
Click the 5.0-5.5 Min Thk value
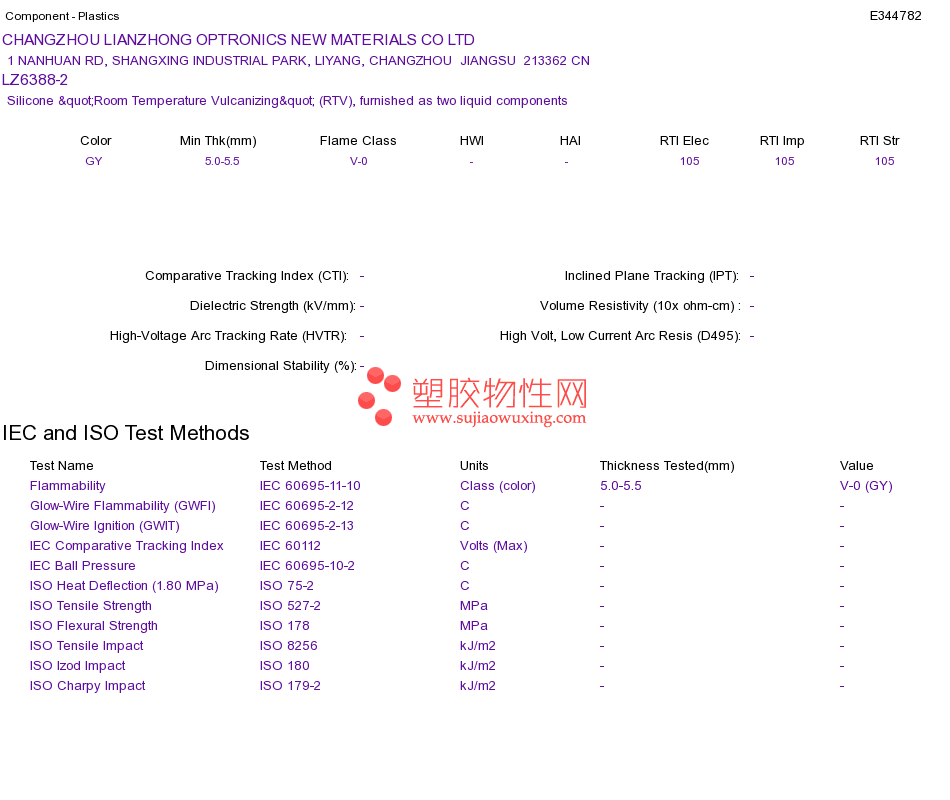222,161
